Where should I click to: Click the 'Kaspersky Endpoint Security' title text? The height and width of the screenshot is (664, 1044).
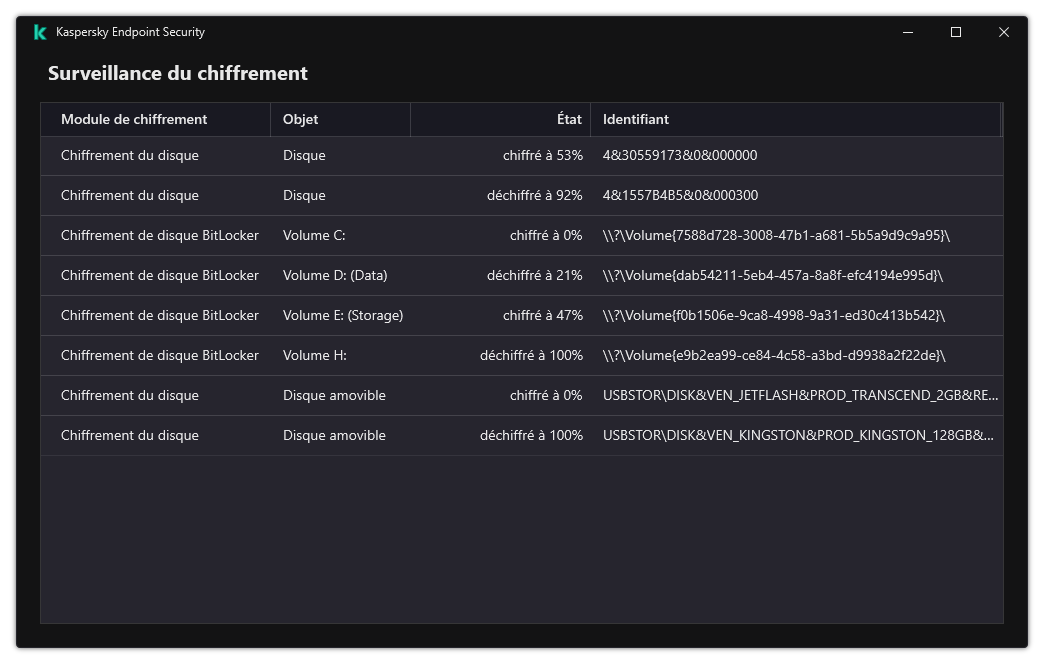pos(131,31)
